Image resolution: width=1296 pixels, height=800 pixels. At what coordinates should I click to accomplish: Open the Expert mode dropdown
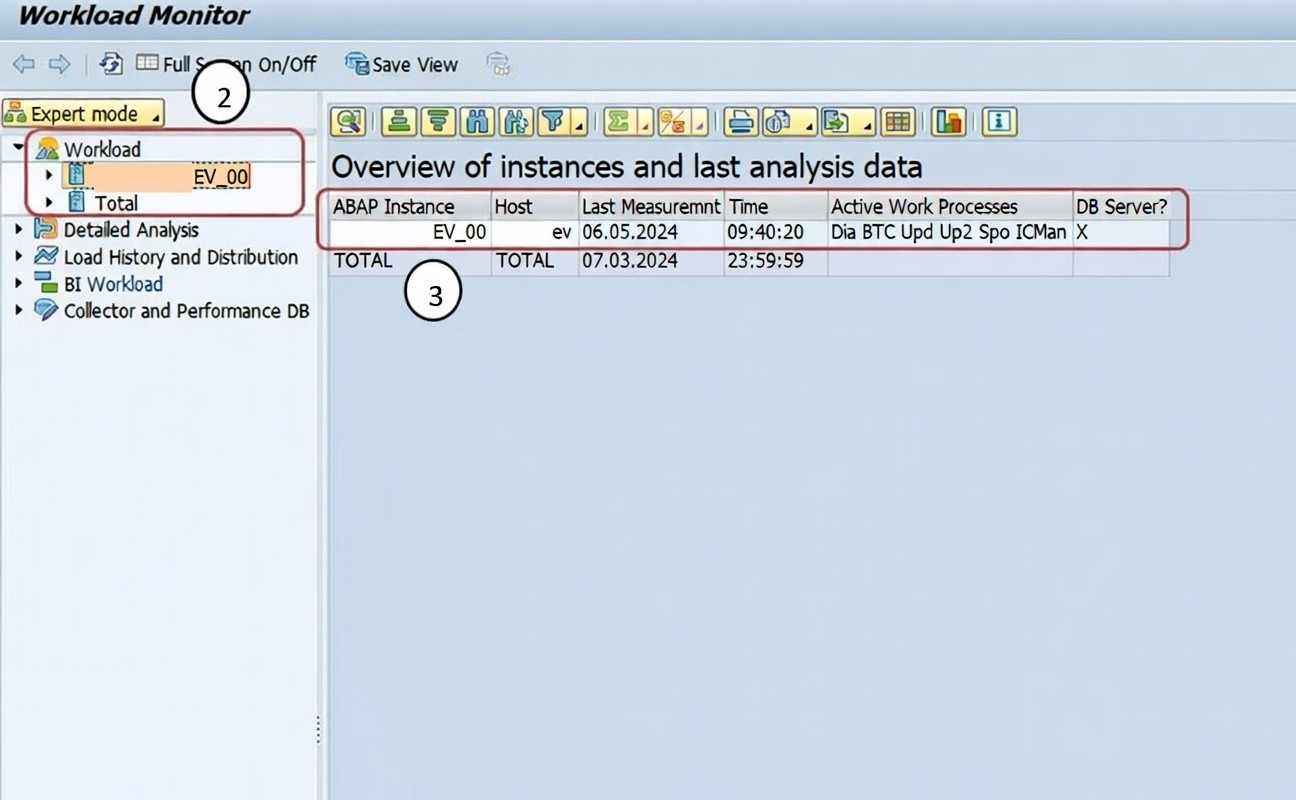(84, 114)
